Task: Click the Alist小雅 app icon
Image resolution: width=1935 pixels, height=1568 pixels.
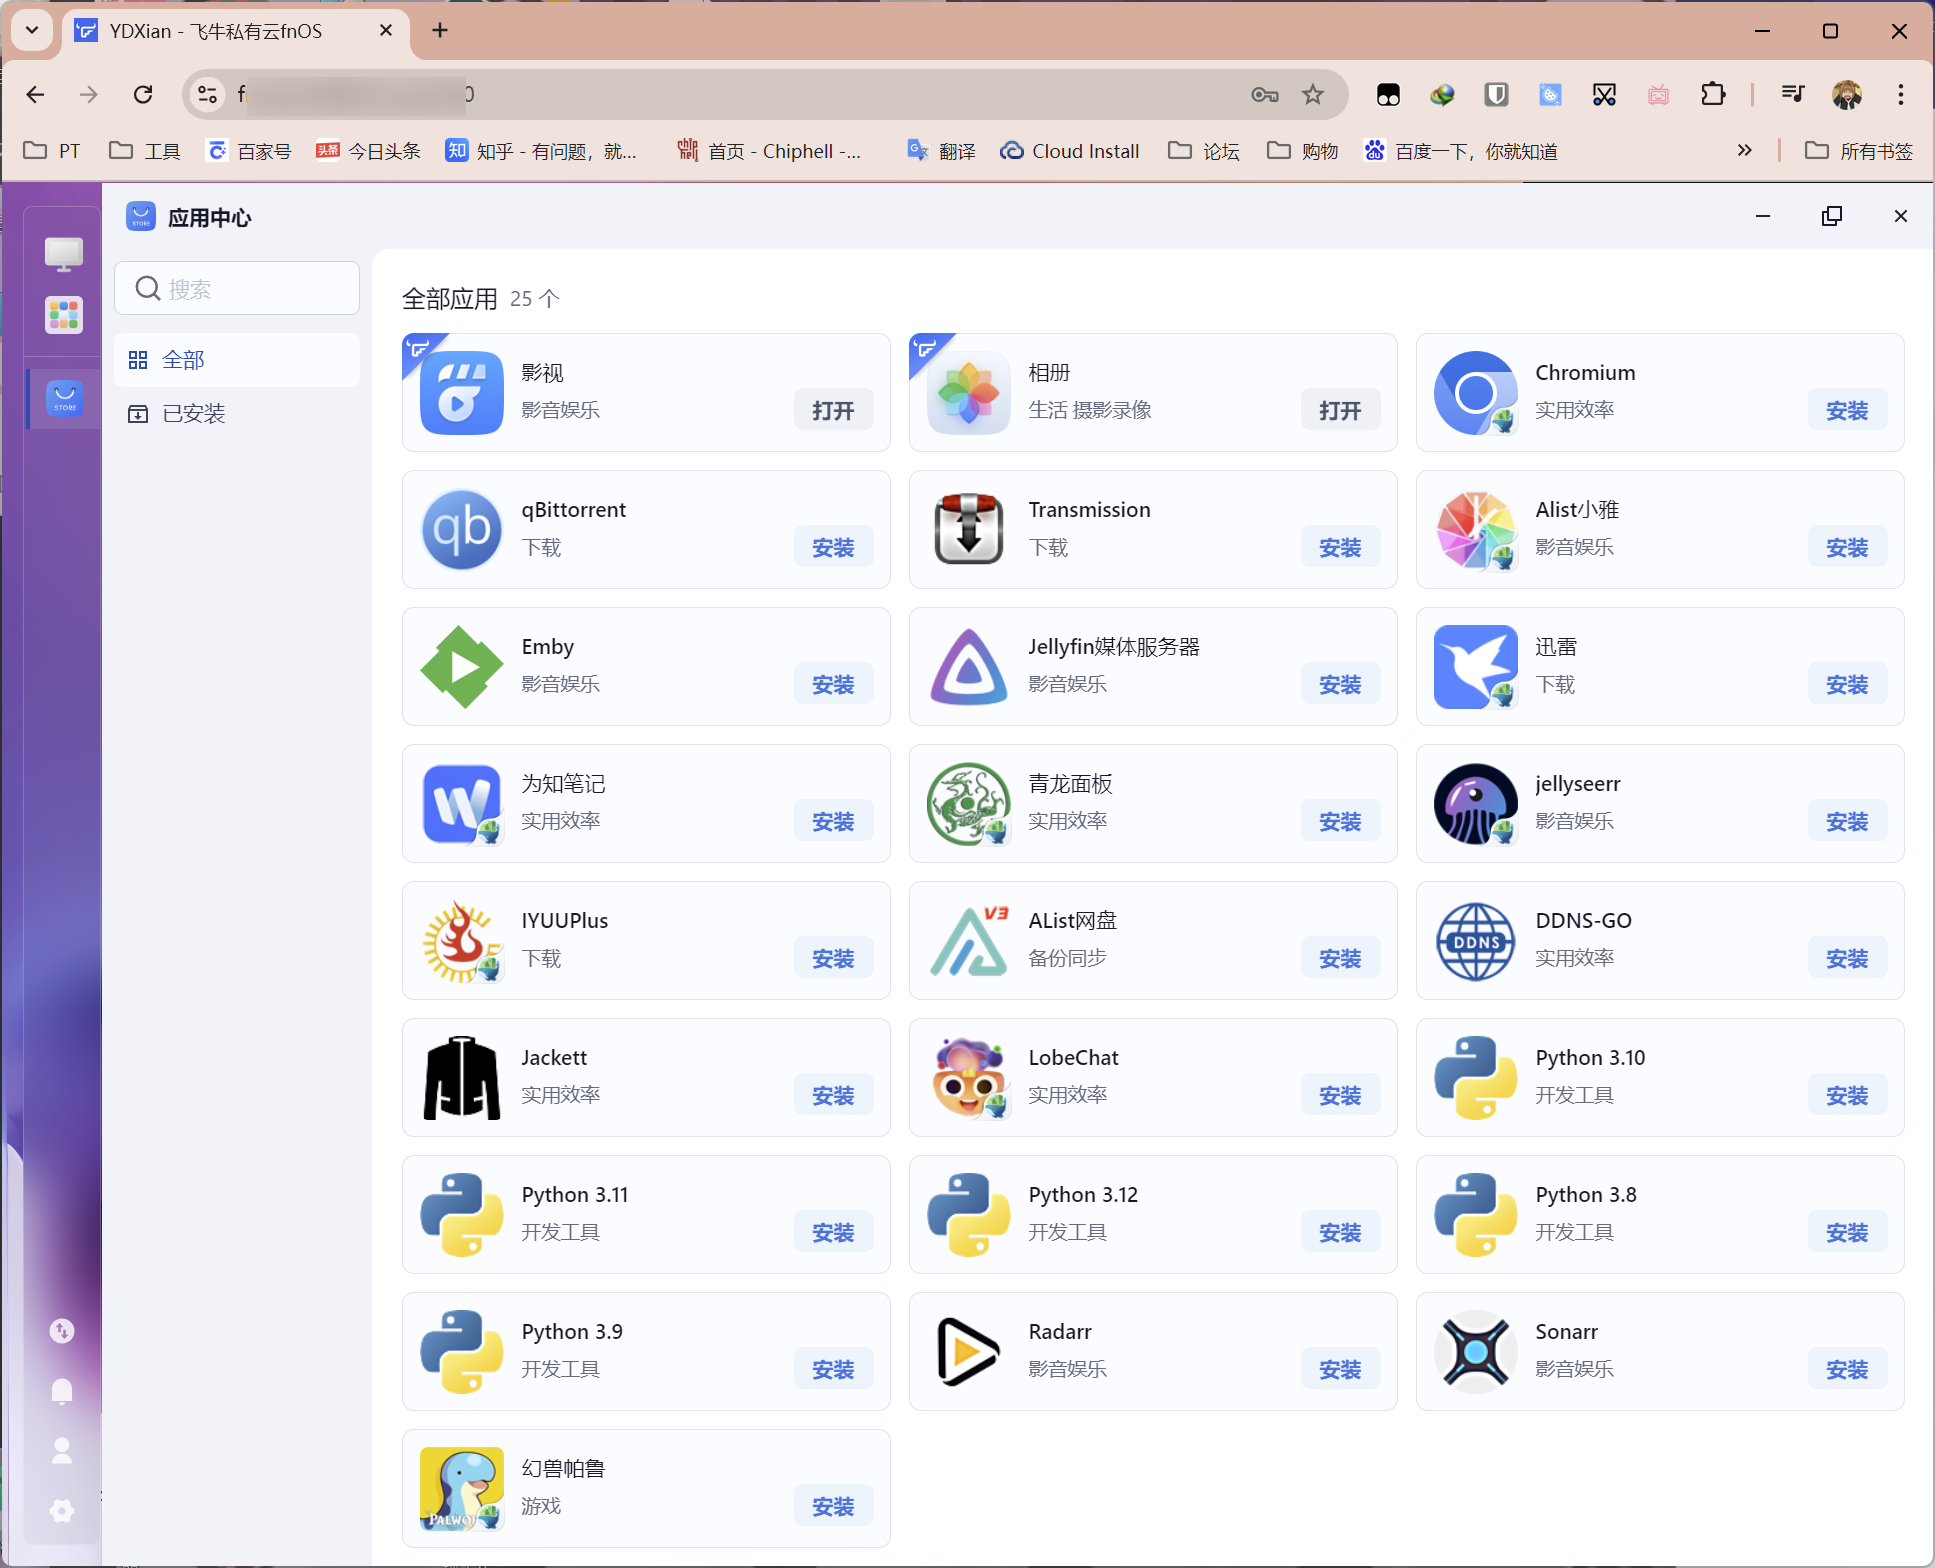Action: click(1475, 530)
